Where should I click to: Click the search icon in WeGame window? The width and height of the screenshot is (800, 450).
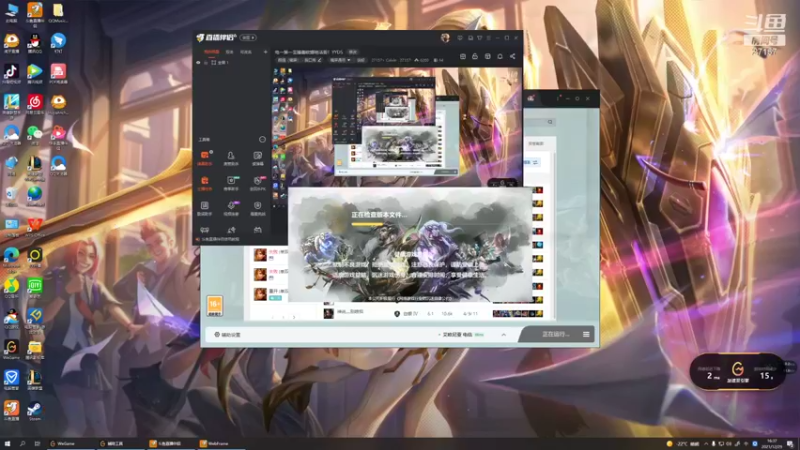(x=550, y=122)
